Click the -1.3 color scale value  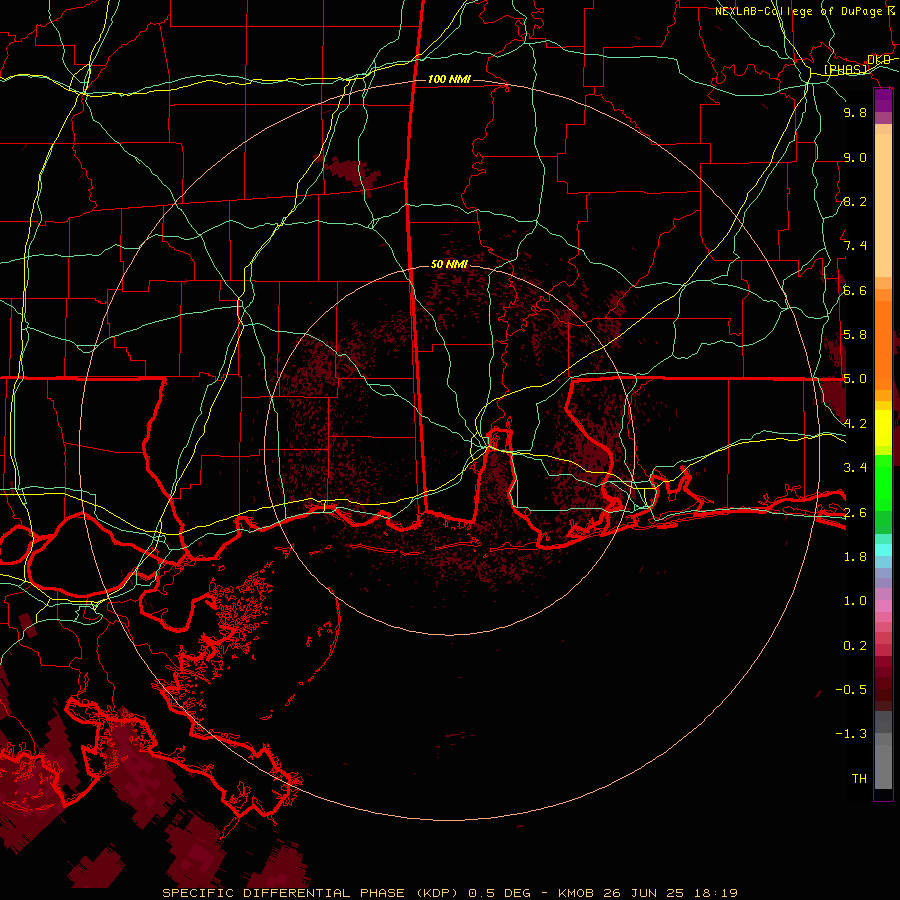click(851, 734)
